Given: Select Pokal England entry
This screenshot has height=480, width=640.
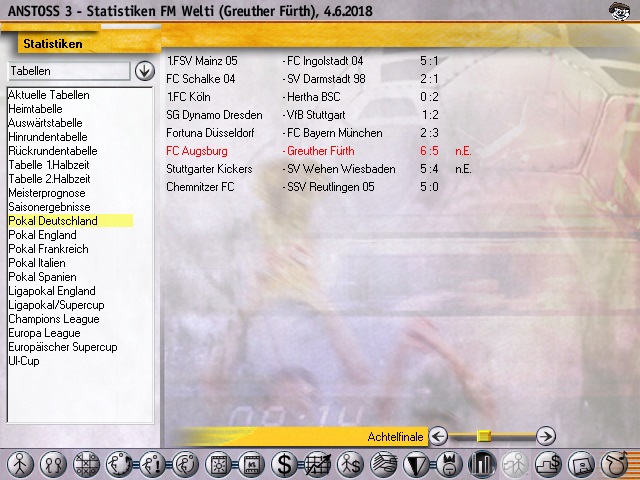Looking at the screenshot, I should [x=42, y=235].
